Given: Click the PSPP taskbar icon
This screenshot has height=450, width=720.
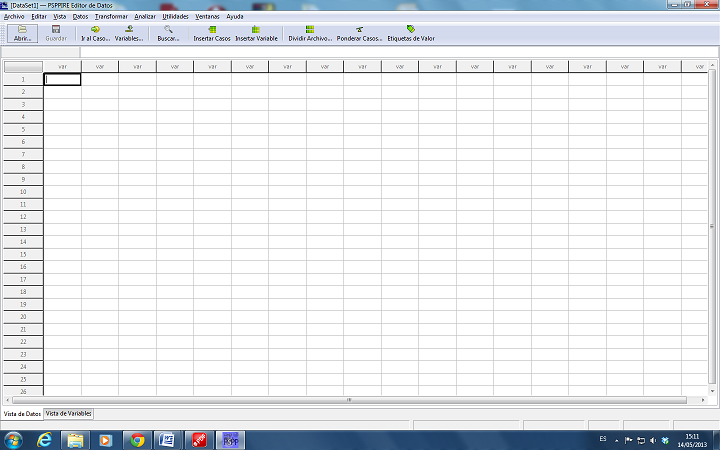Looking at the screenshot, I should [x=231, y=440].
